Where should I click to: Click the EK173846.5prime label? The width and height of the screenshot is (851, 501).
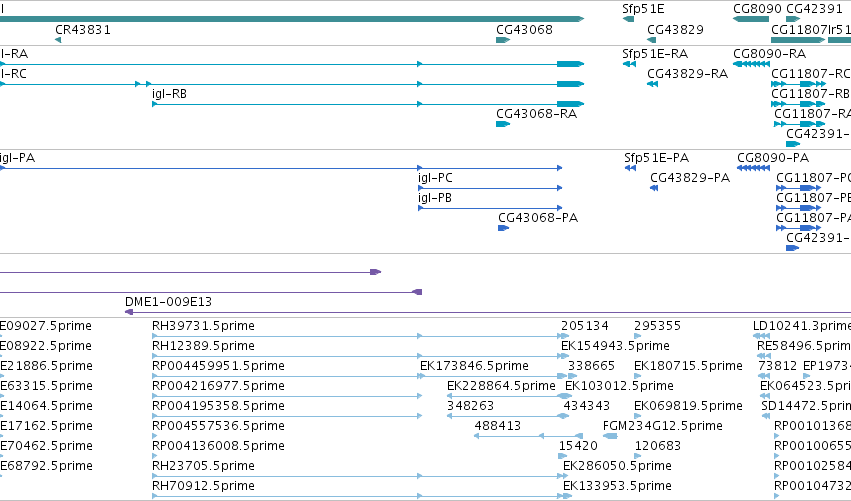474,366
